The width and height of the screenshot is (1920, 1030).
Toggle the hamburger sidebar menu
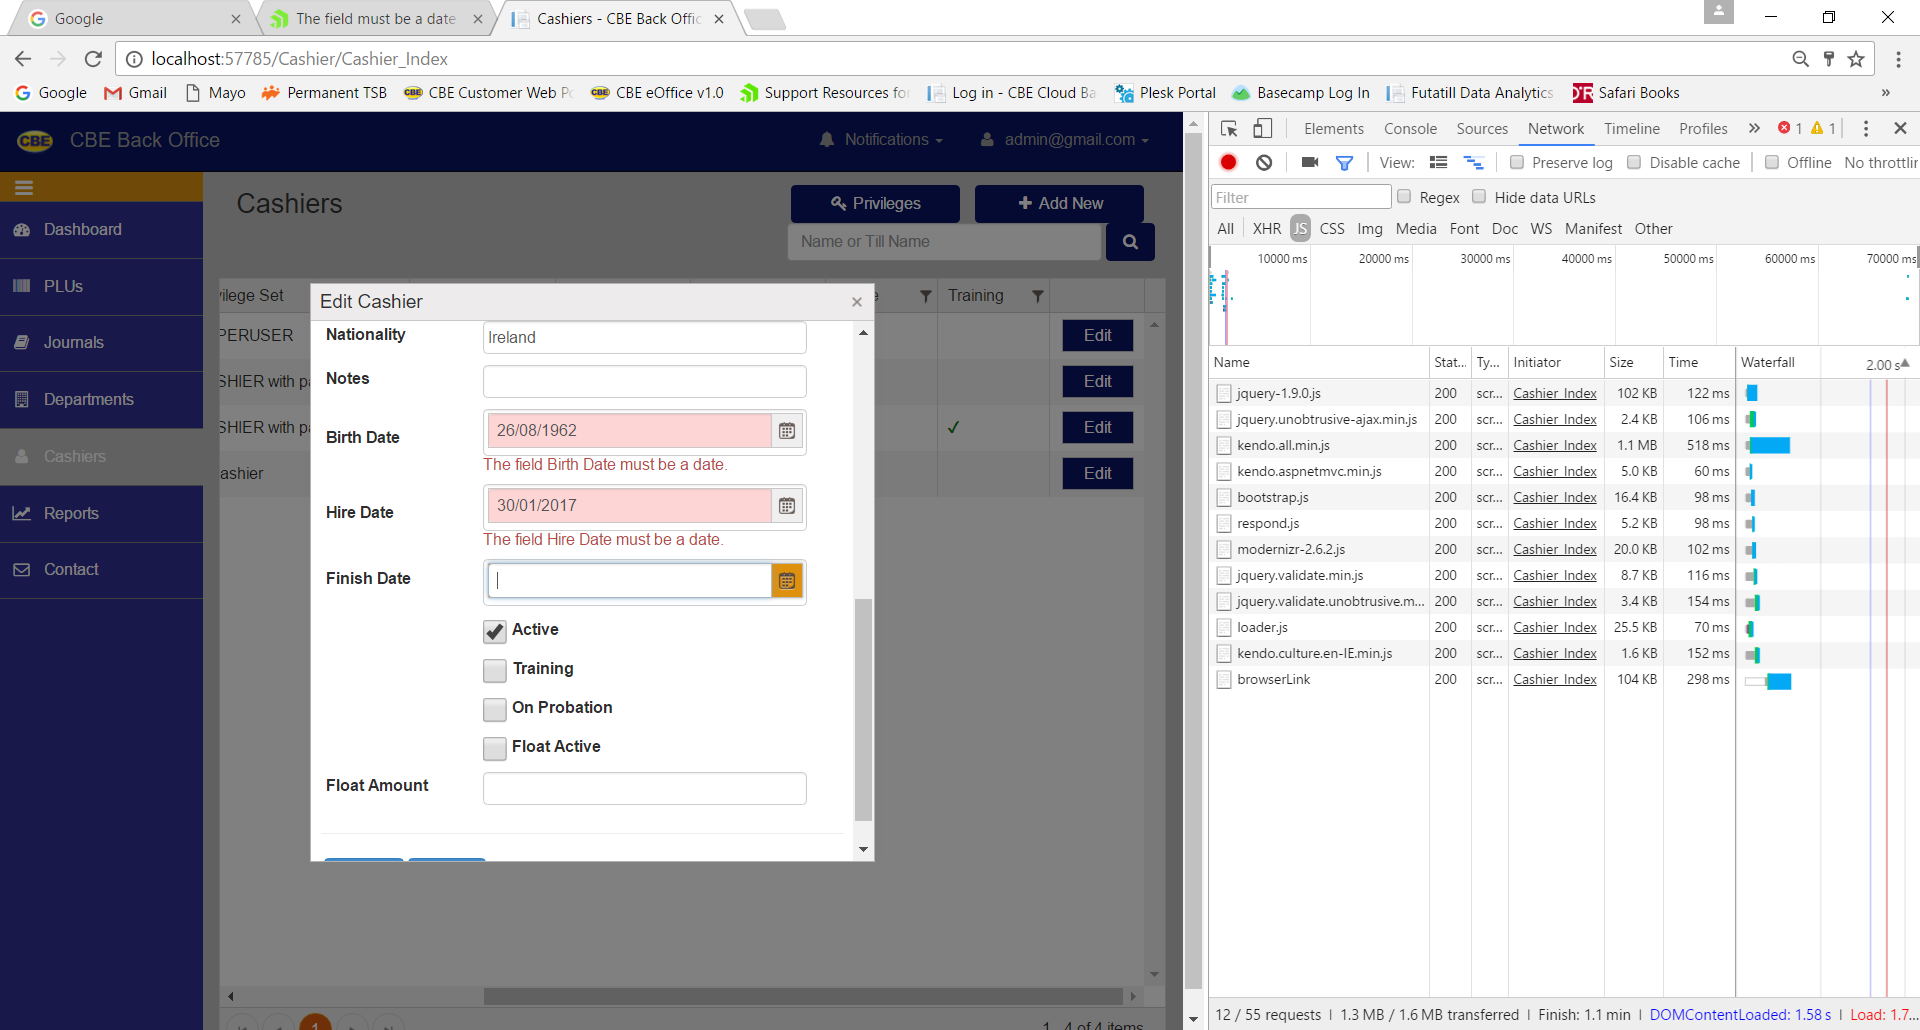click(x=24, y=187)
